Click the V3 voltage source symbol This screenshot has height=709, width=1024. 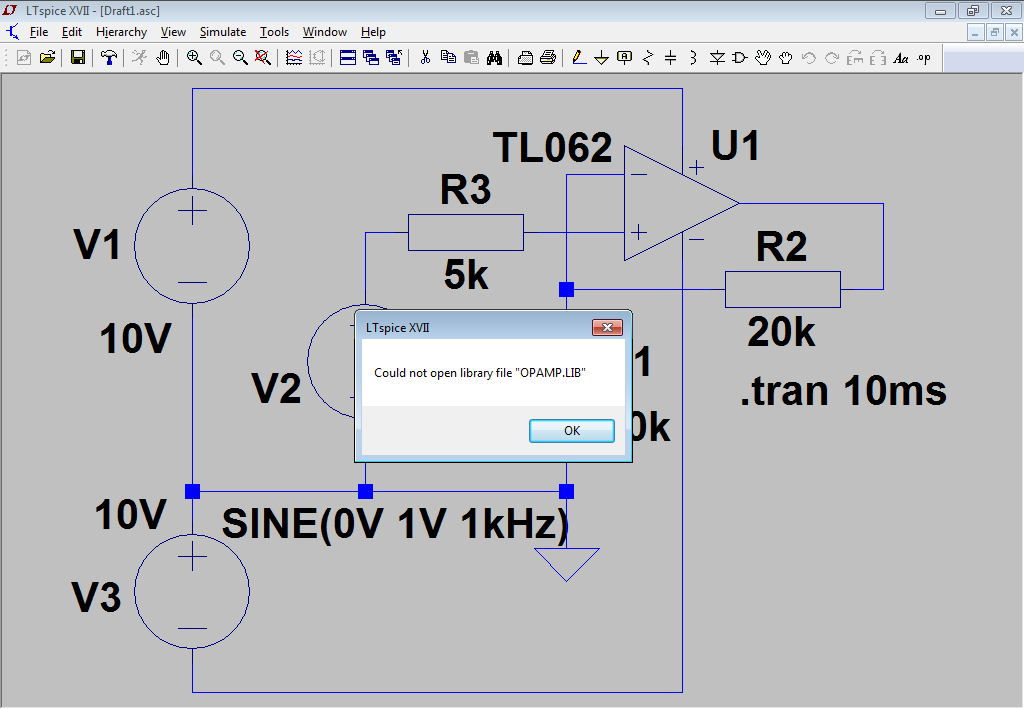[x=192, y=591]
